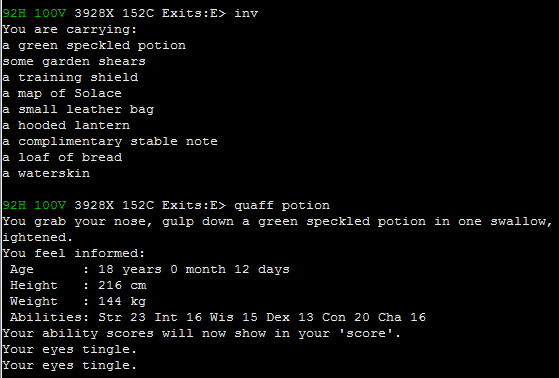Select 'a training shield' line

tap(70, 77)
